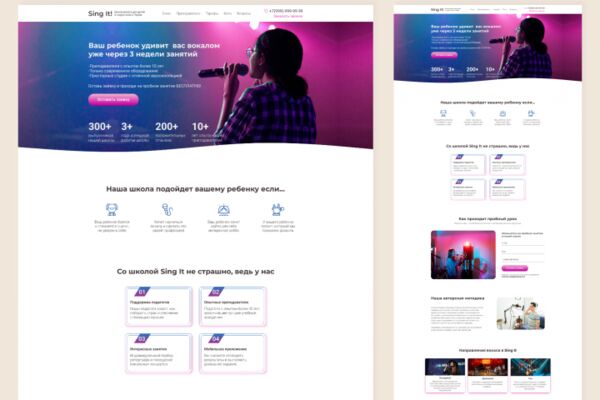600x400 pixels.
Task: Click the '200+' statistic in the small mockup
Action: 472,69
